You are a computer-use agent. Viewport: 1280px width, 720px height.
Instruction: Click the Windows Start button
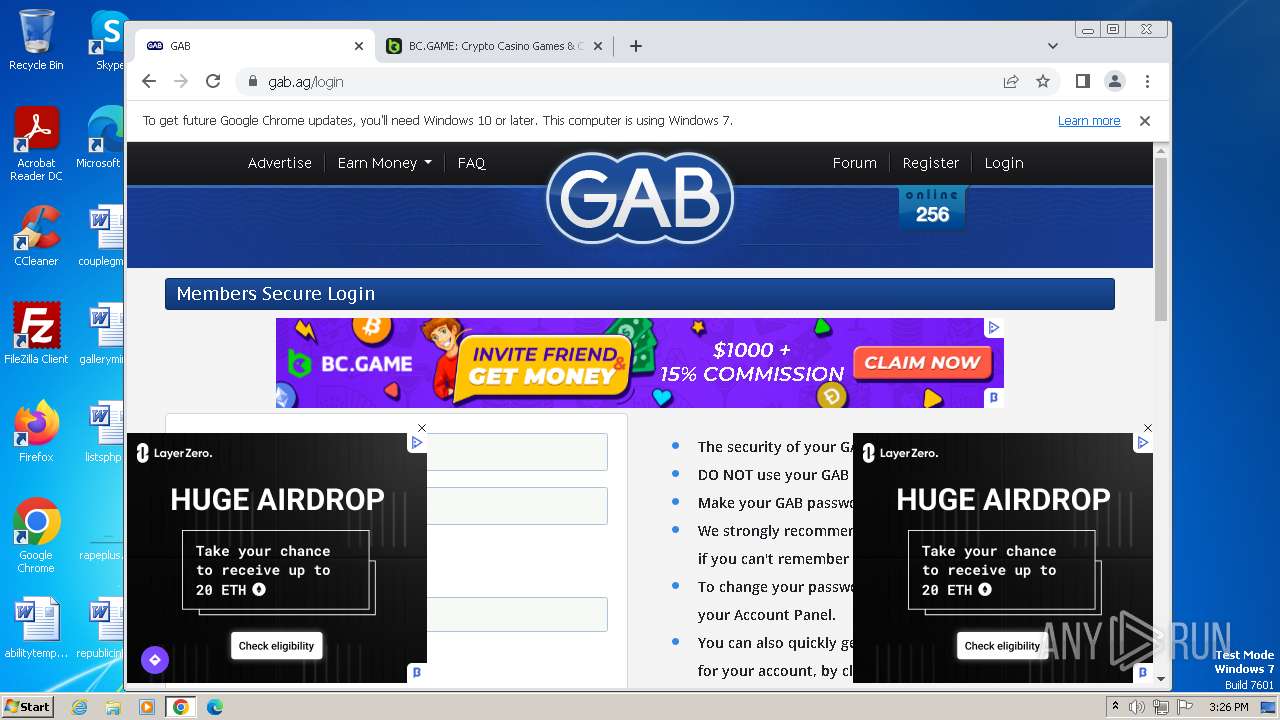click(28, 706)
